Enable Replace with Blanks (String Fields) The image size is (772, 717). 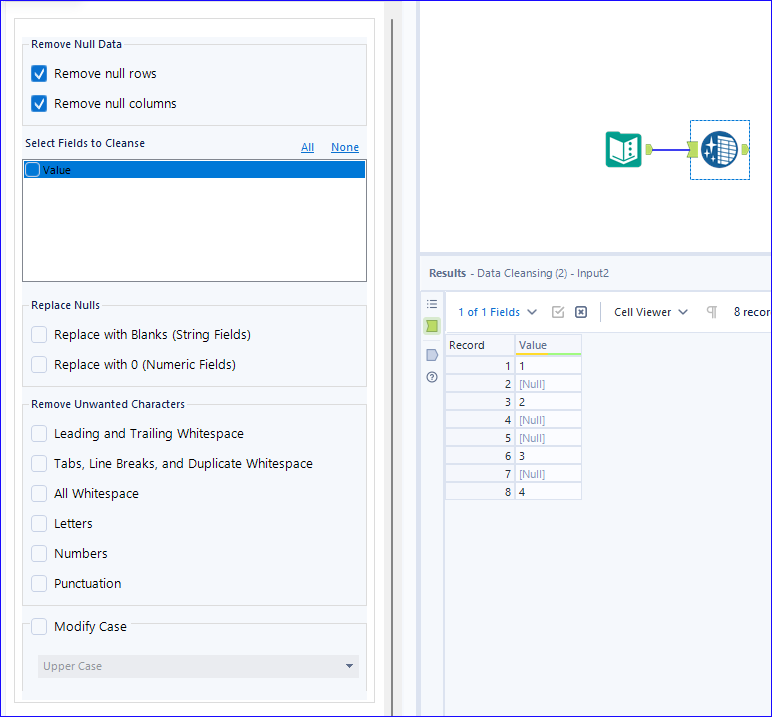[39, 334]
